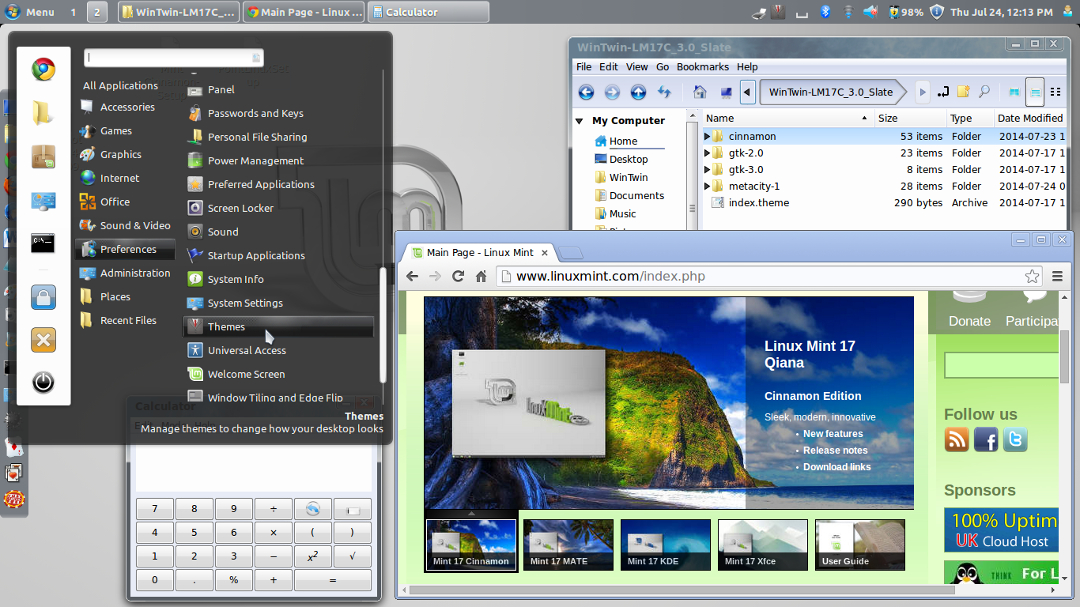Open Calculator from the panel window list
1080x607 pixels.
pos(428,12)
